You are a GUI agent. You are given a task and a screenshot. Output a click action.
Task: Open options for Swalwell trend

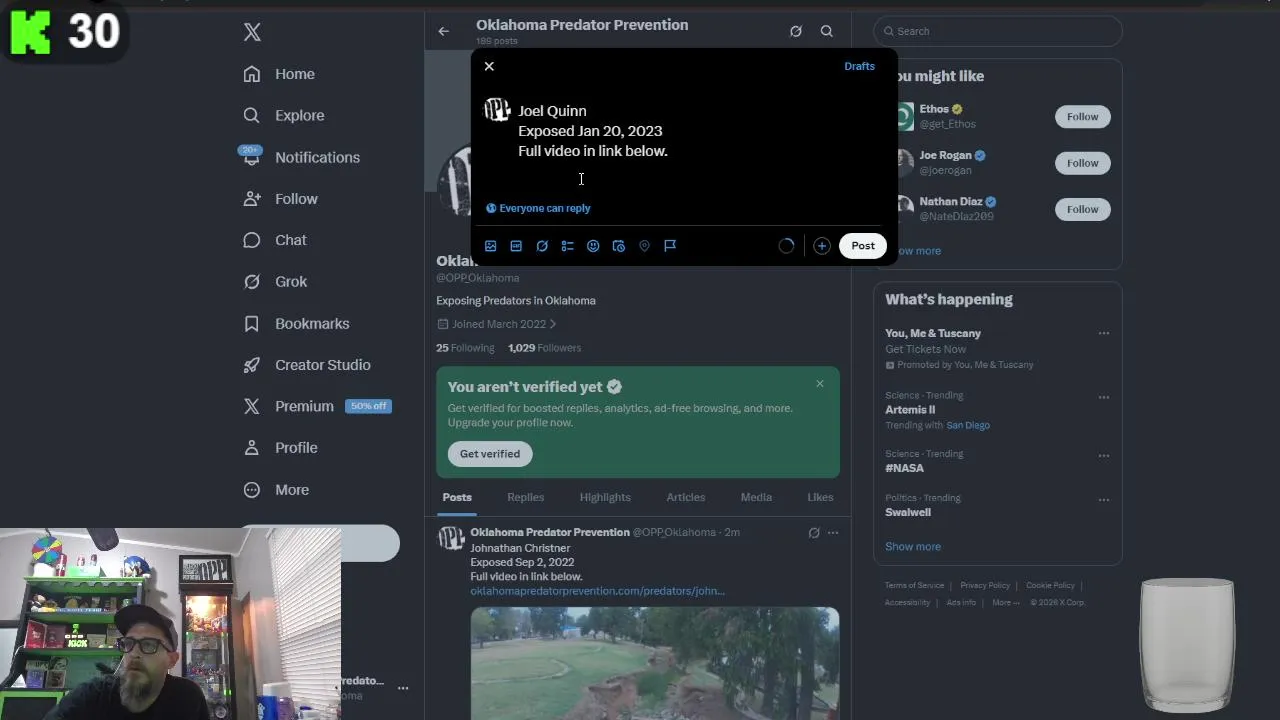(x=1104, y=499)
